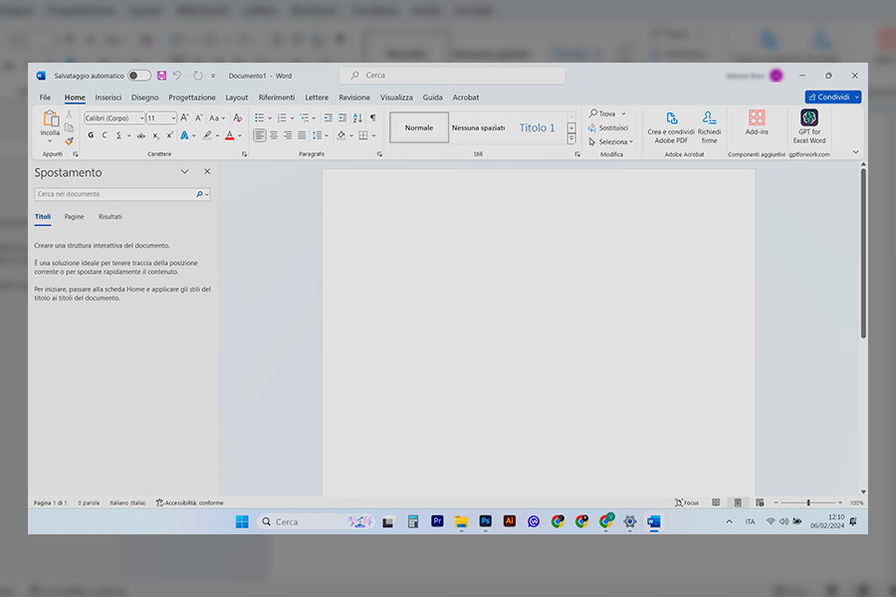
Task: Switch to Pagine tab in Spostamento pane
Action: tap(74, 216)
